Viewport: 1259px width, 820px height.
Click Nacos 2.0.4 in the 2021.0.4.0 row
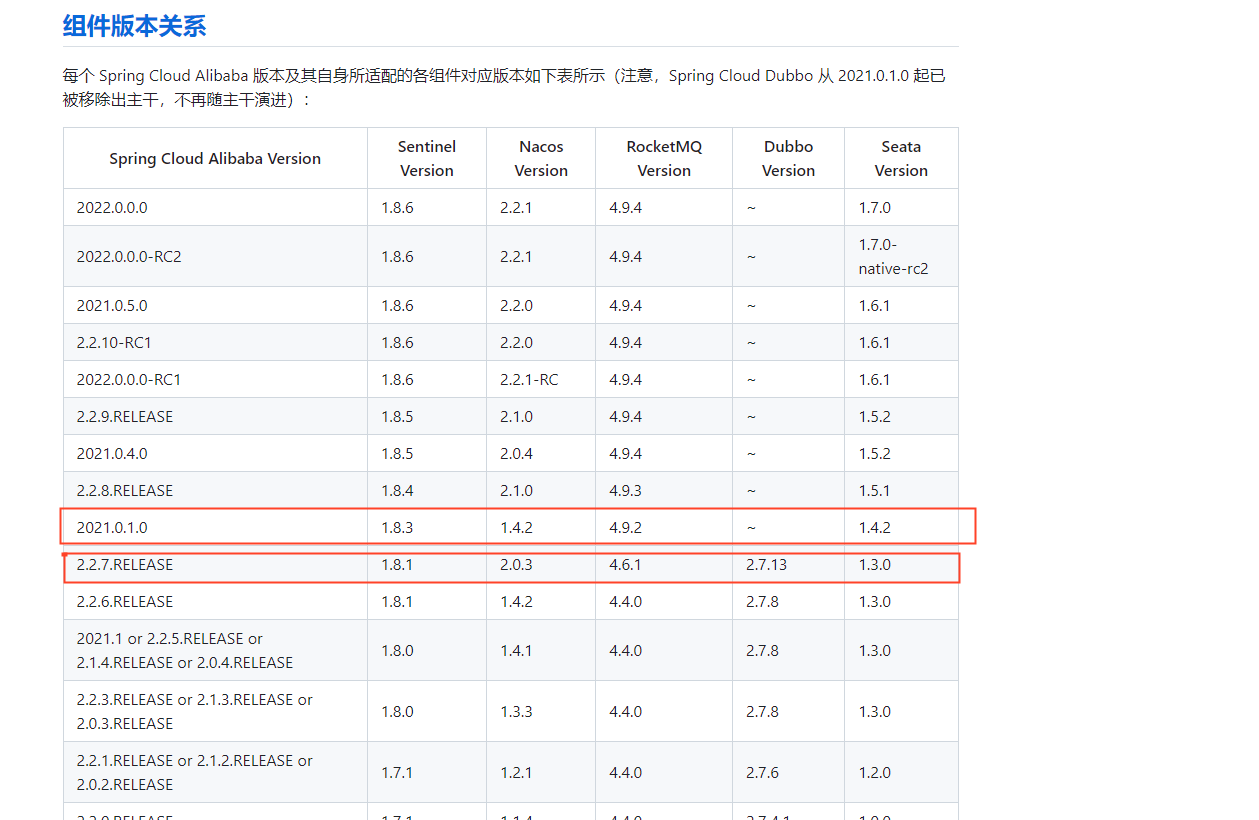coord(516,453)
